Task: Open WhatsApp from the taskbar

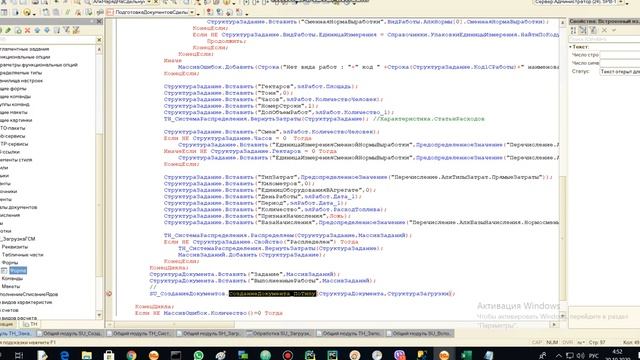Action: tap(198, 355)
